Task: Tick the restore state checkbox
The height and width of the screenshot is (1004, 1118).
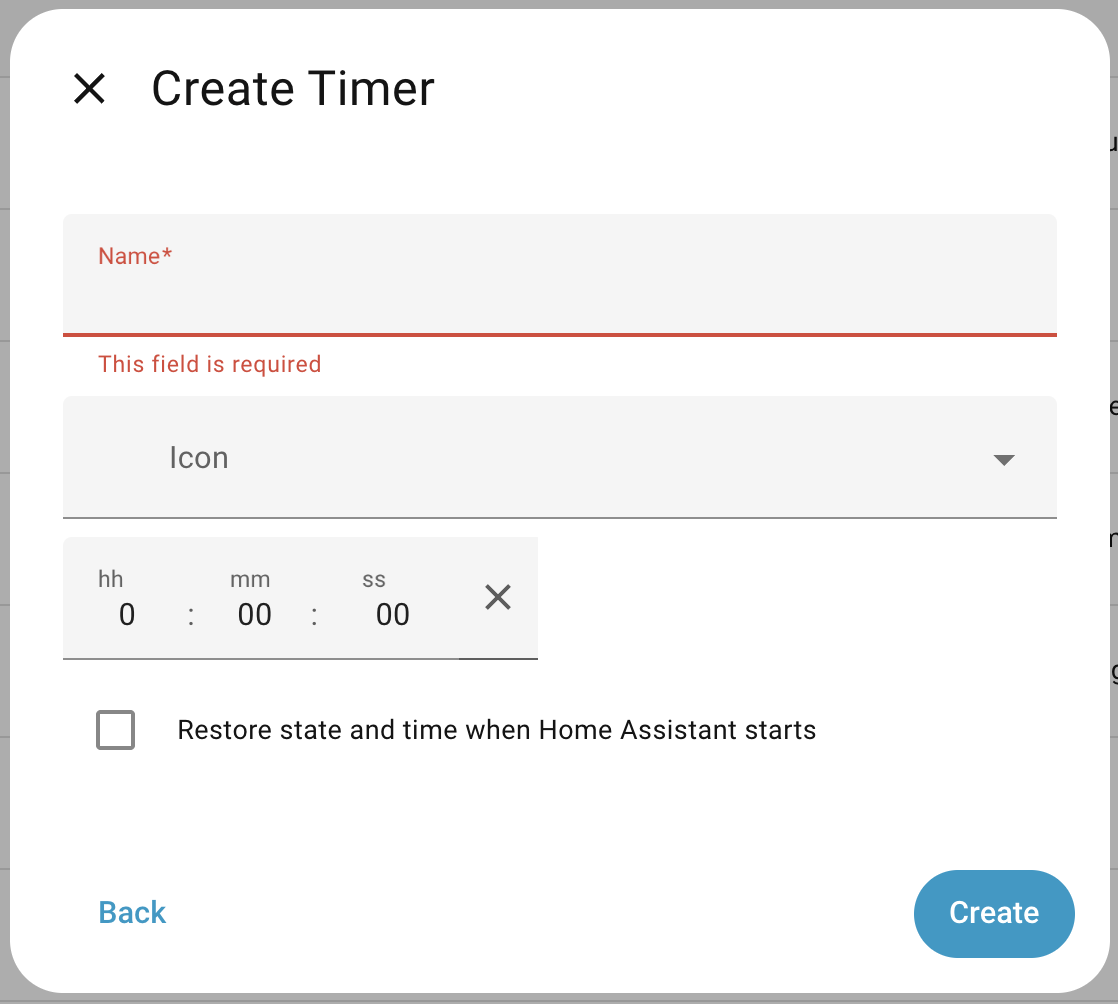Action: click(116, 730)
